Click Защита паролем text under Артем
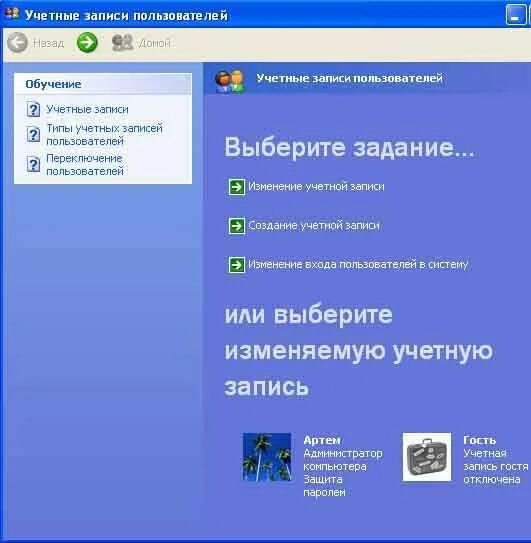The height and width of the screenshot is (543, 531). pyautogui.click(x=324, y=486)
